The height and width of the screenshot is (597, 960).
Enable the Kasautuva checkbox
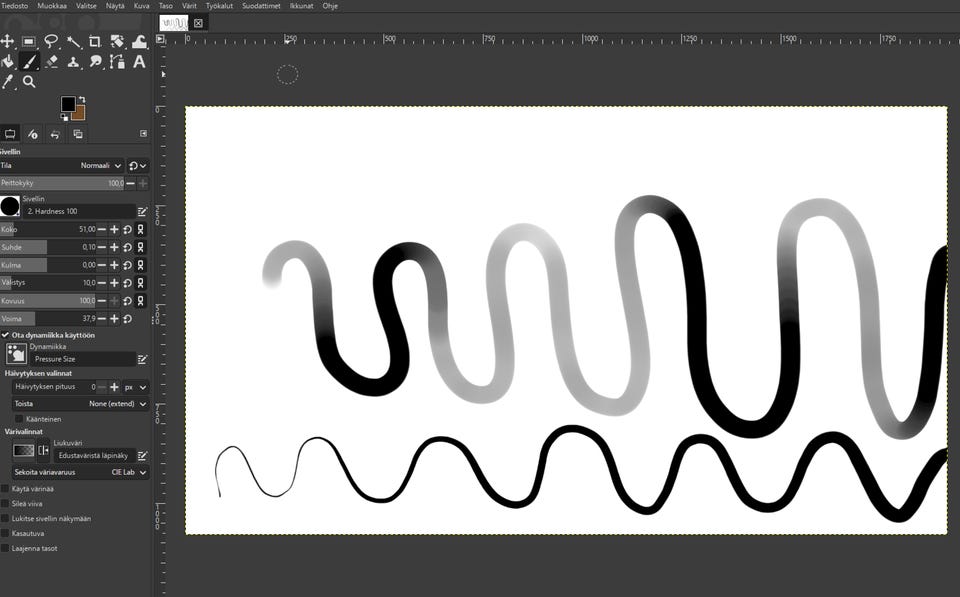tap(6, 533)
